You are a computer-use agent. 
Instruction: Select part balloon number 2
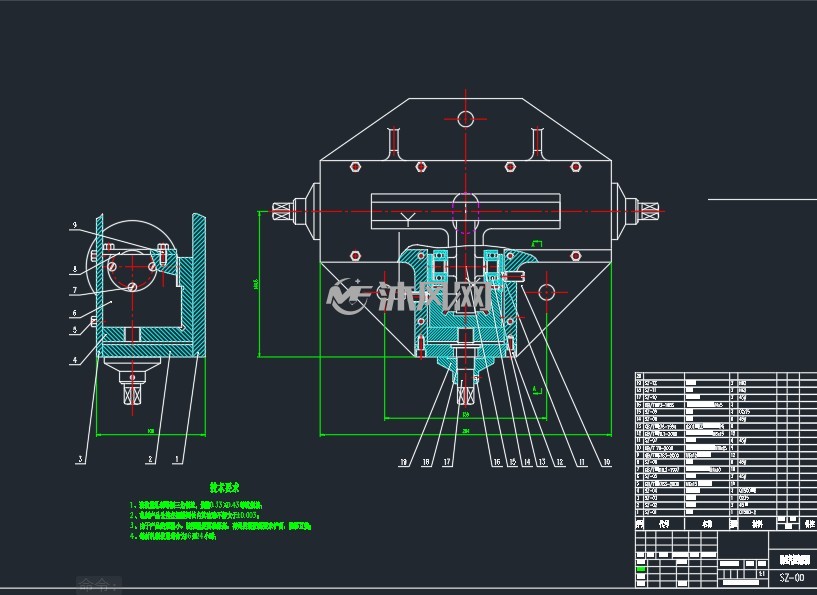(151, 459)
